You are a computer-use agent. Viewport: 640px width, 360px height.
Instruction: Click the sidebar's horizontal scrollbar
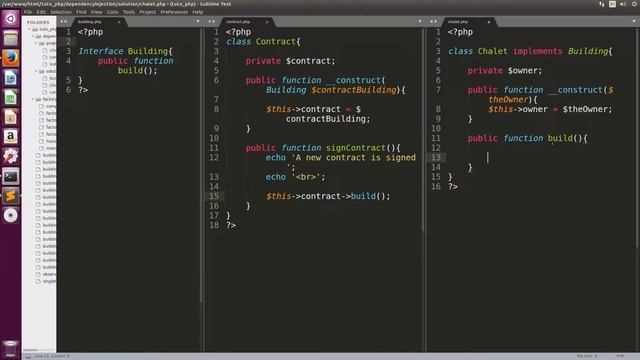pos(31,350)
